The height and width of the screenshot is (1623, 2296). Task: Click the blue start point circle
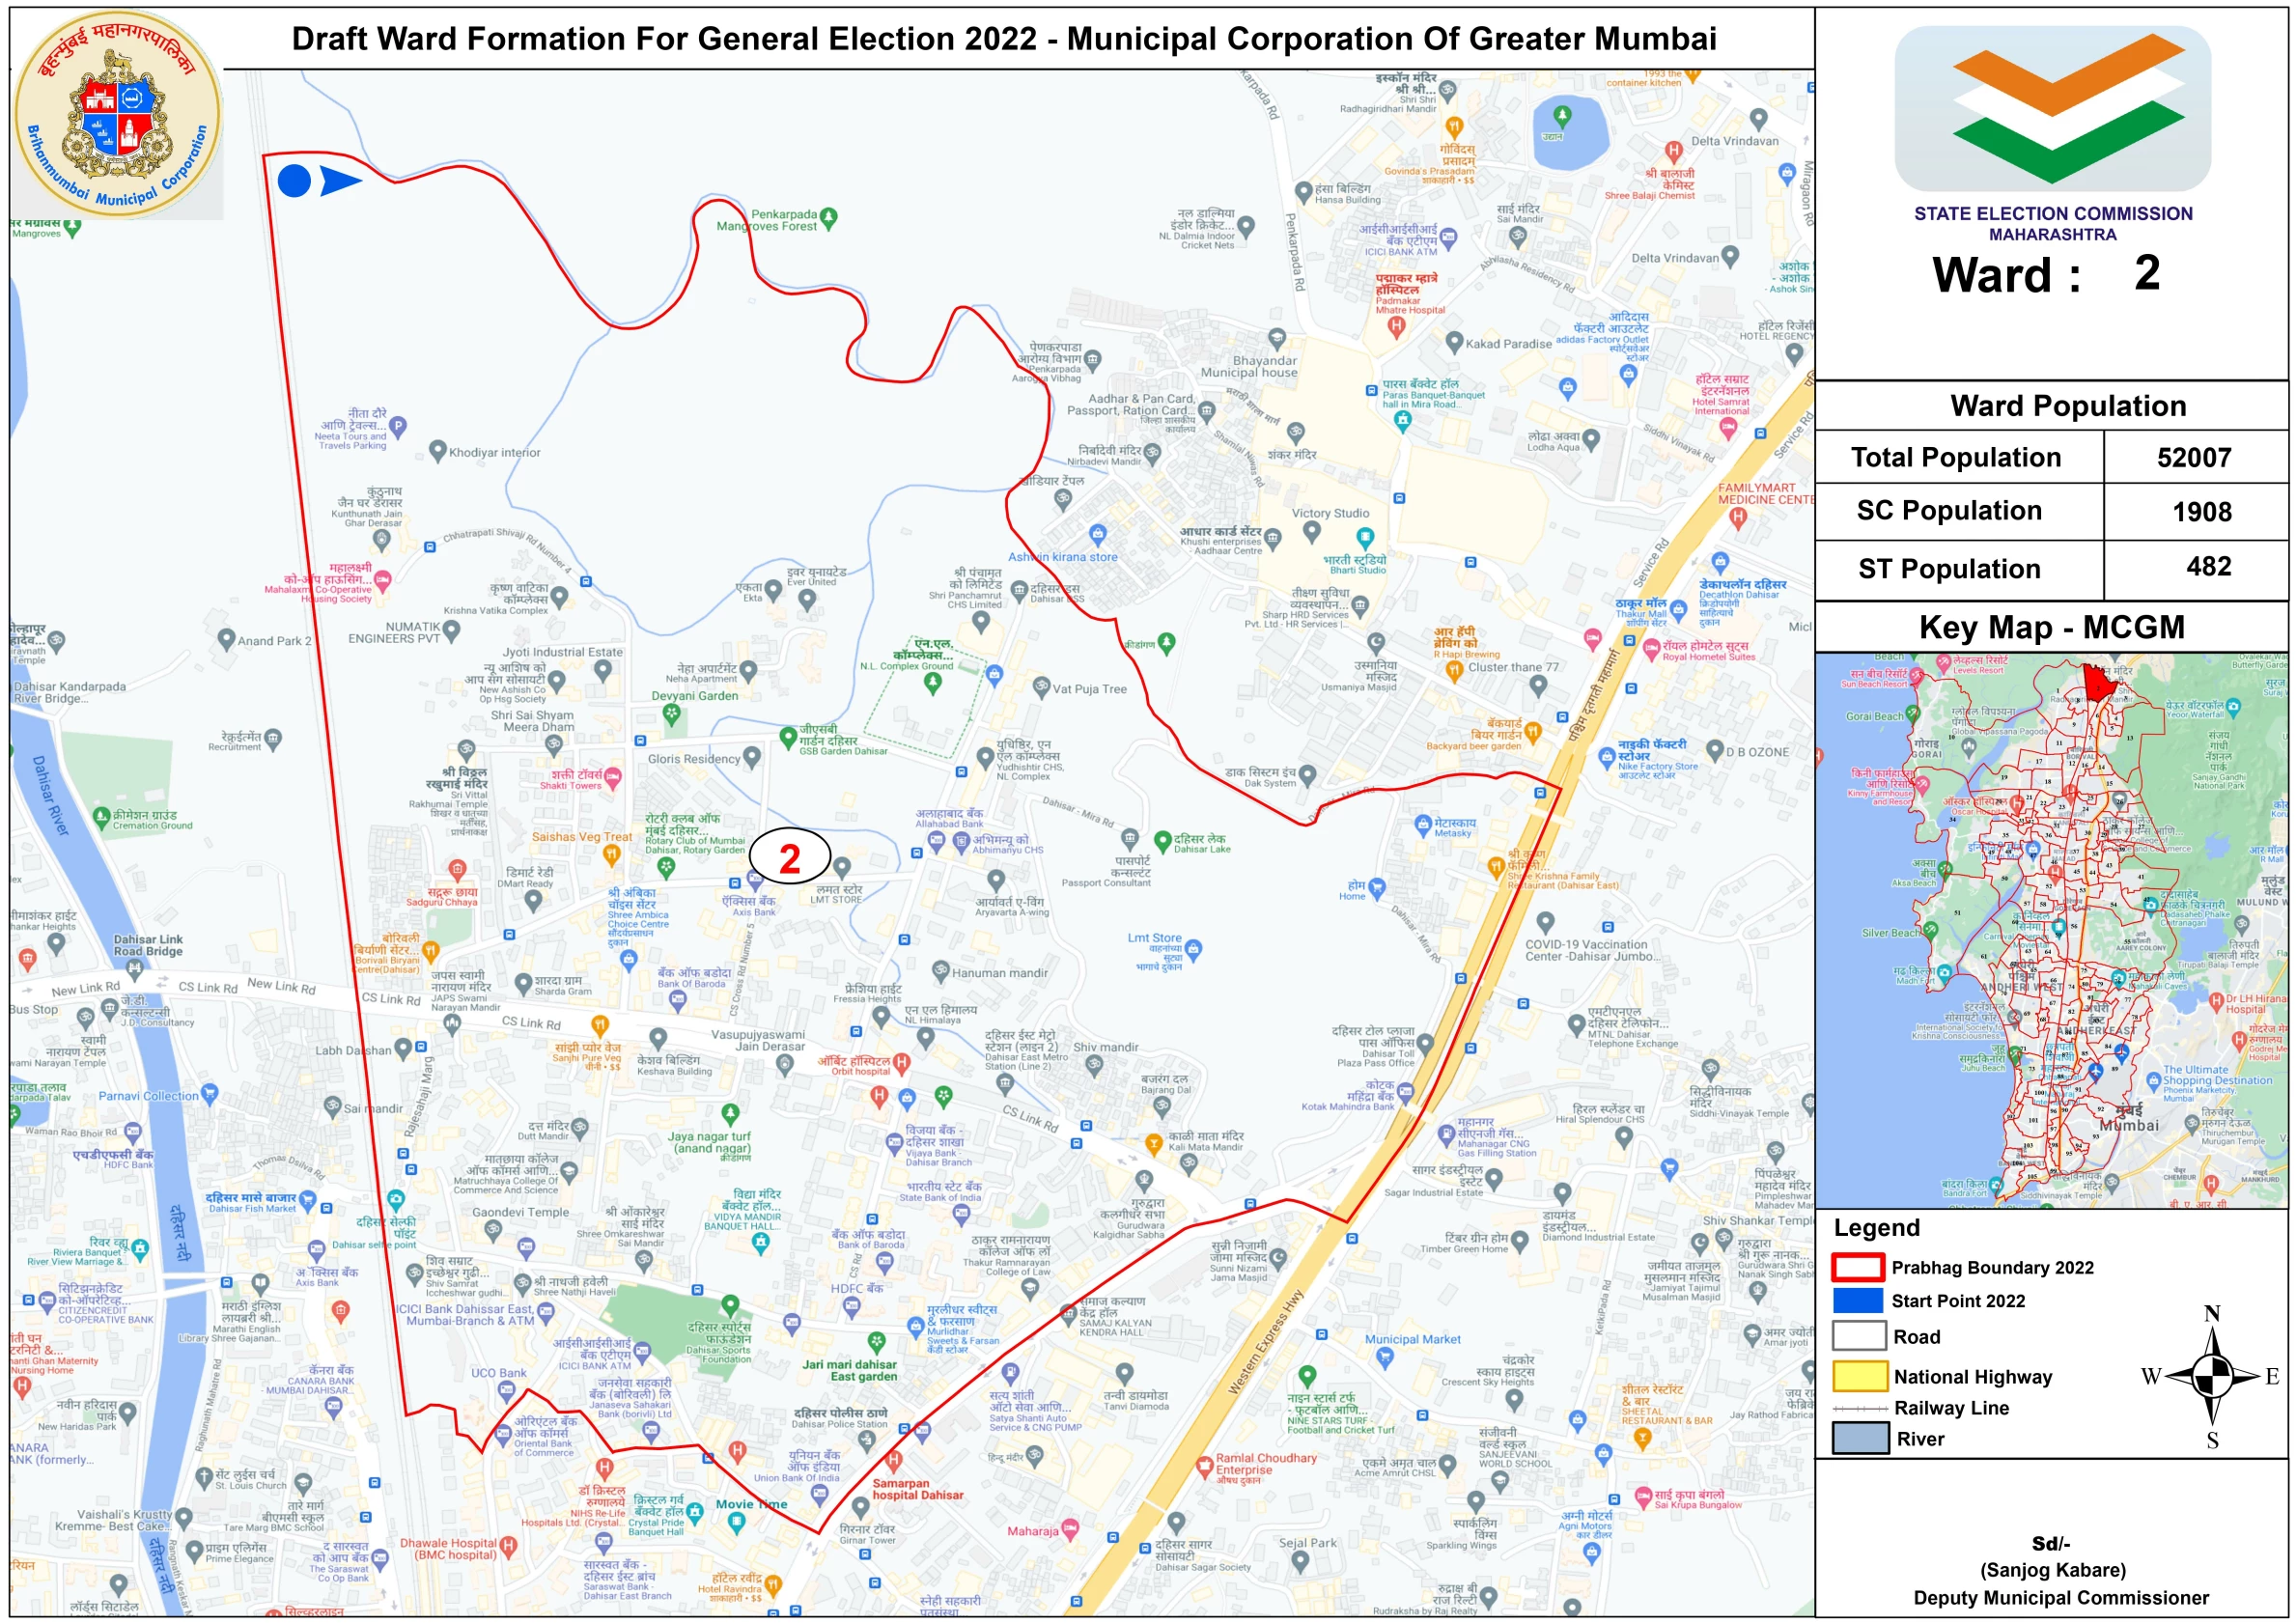pos(294,181)
